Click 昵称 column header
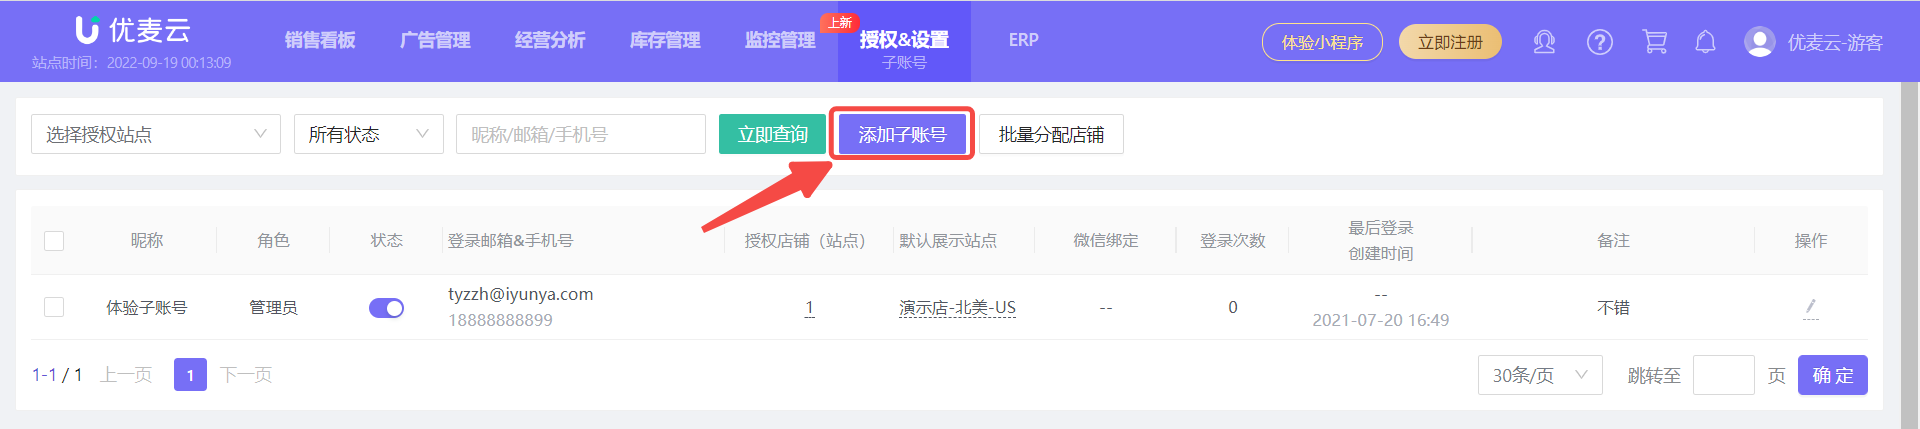This screenshot has width=1920, height=429. pyautogui.click(x=147, y=241)
